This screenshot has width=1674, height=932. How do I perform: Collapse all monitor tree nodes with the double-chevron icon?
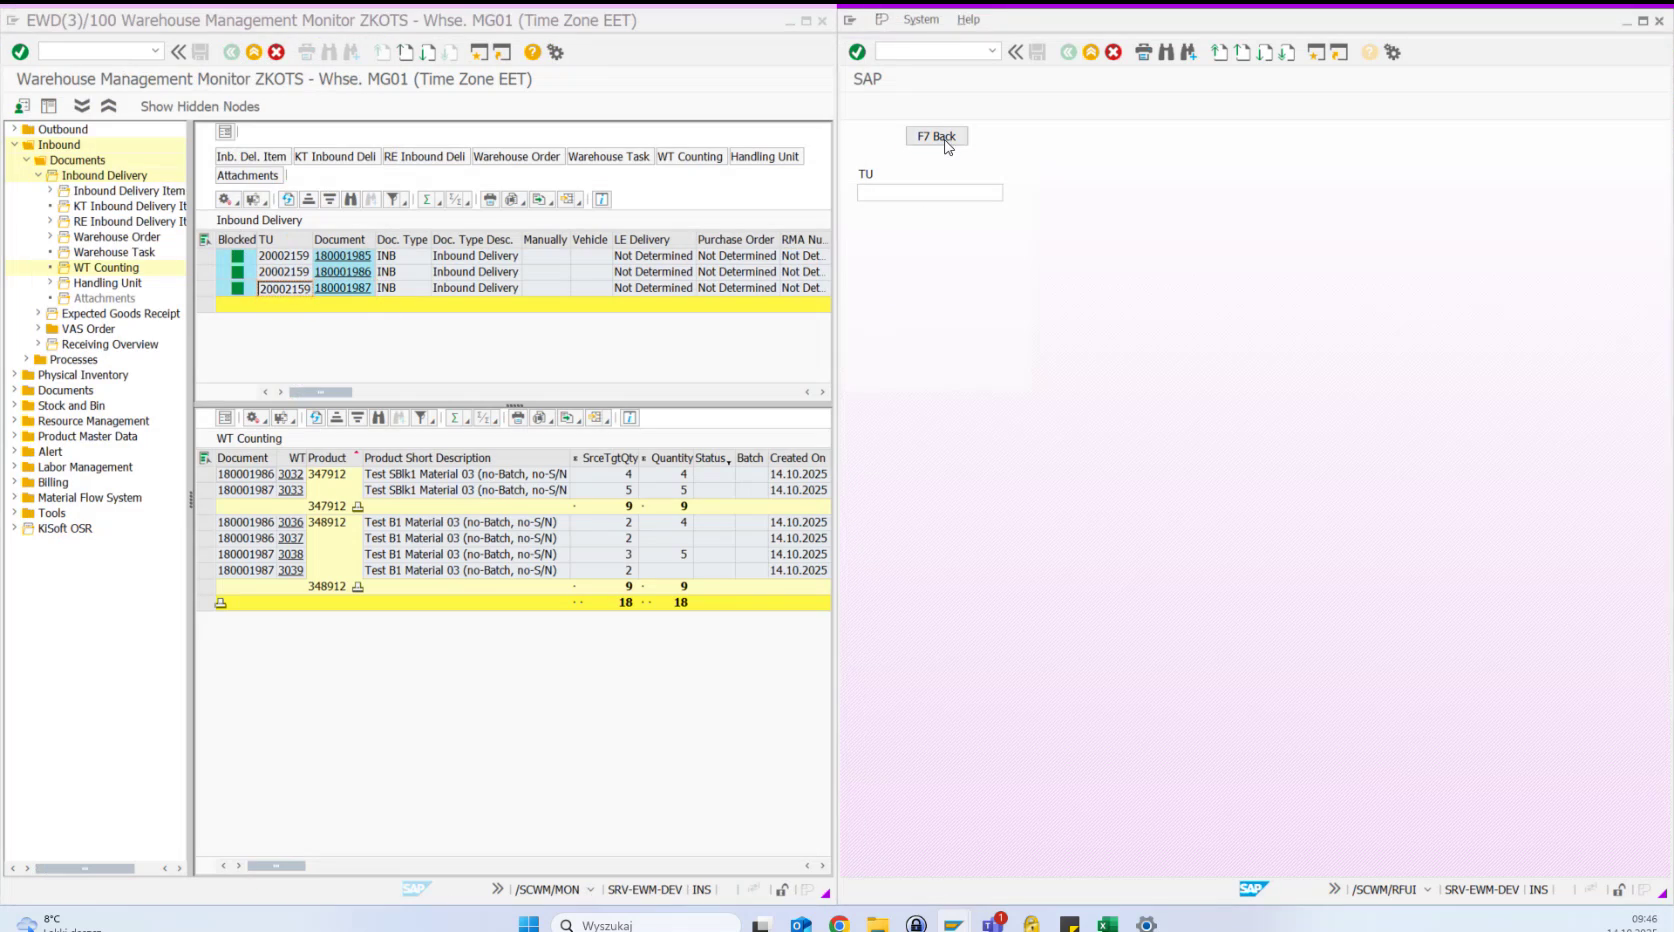tap(108, 105)
